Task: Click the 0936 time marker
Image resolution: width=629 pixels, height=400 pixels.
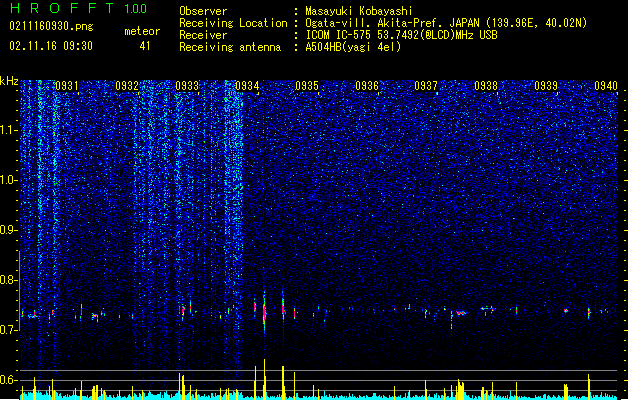Action: point(367,86)
